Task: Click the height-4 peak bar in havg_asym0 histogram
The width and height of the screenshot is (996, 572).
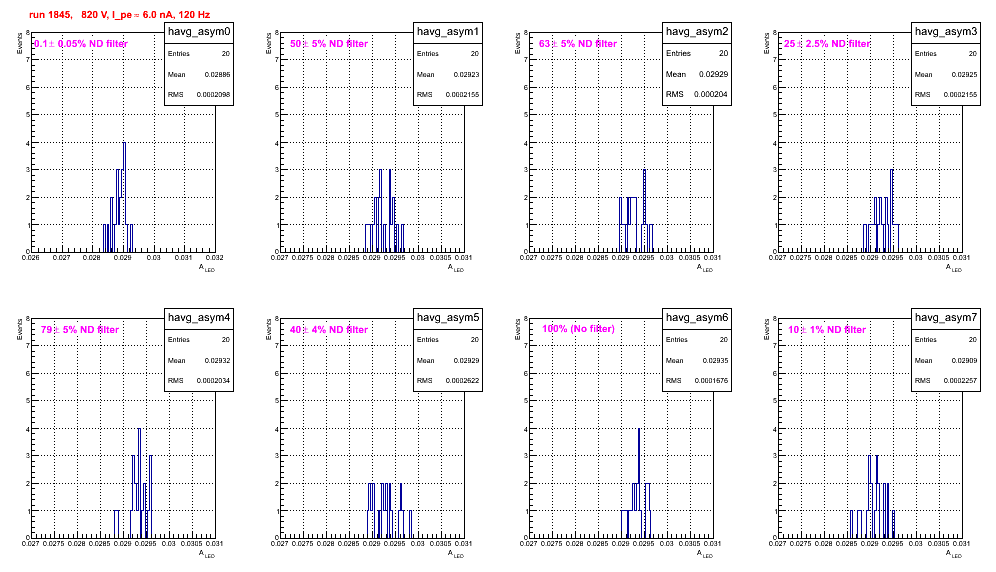Action: pos(124,197)
